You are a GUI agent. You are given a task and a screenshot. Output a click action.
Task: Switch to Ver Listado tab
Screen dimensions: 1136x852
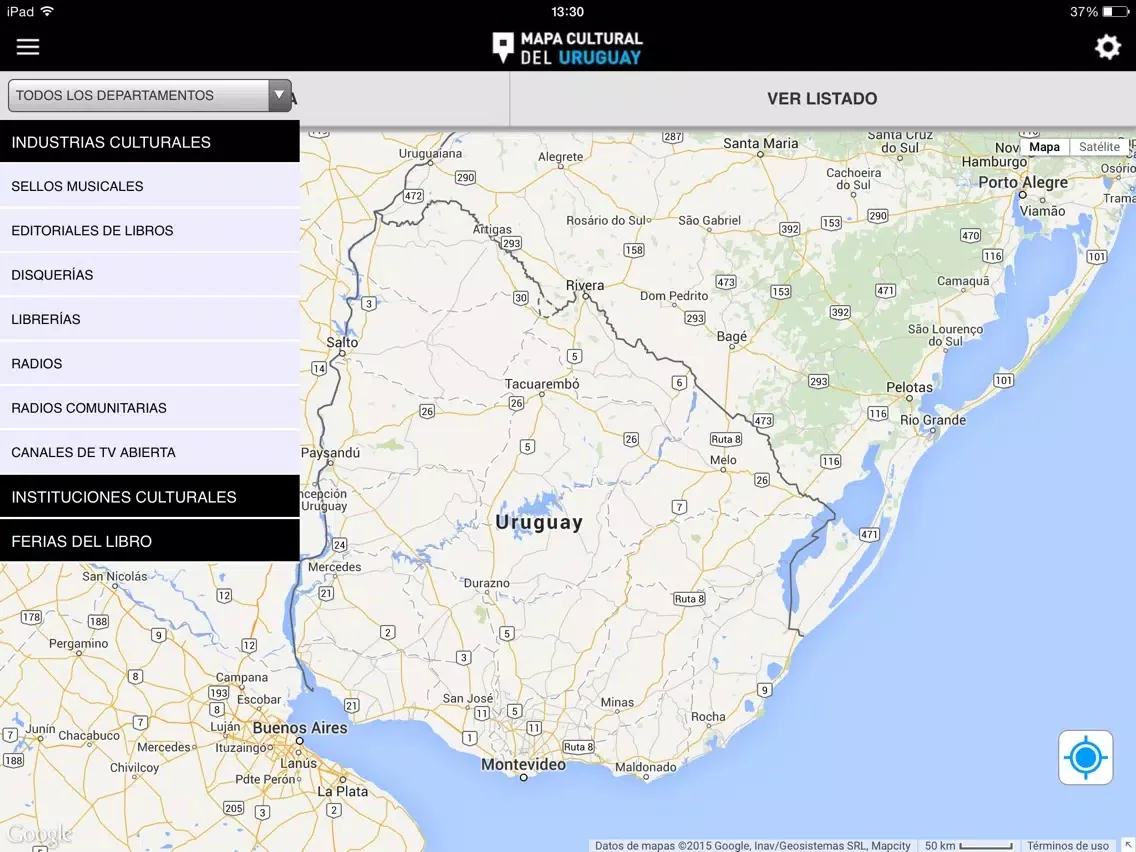[822, 99]
